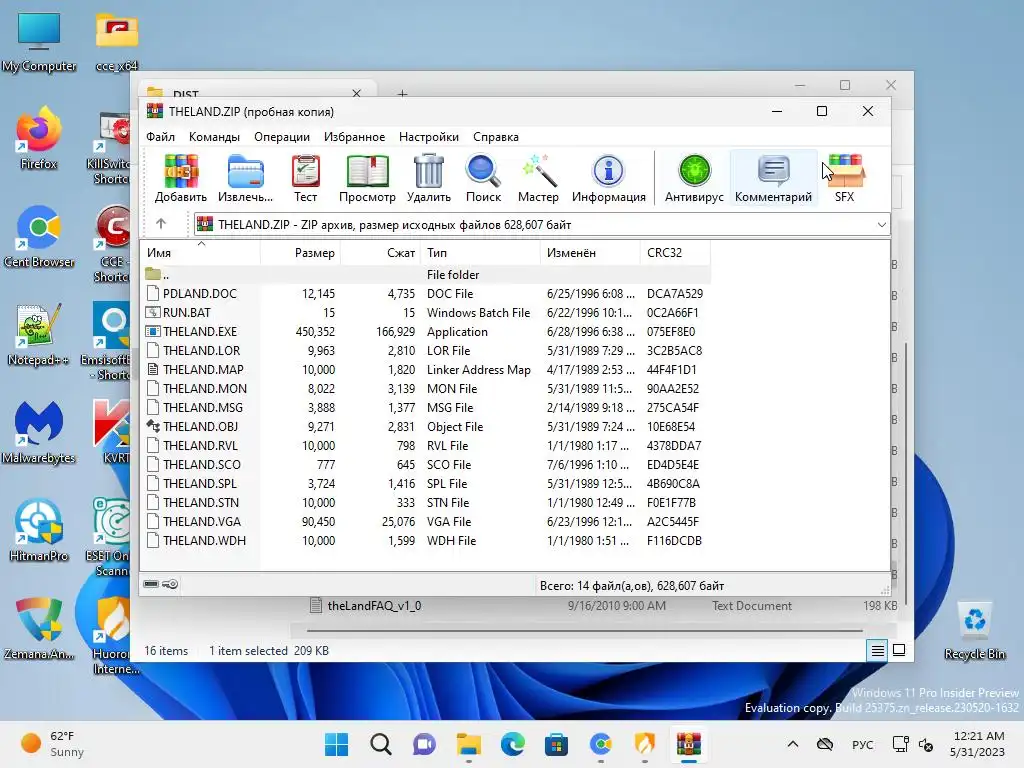The height and width of the screenshot is (768, 1024).
Task: Close the DIST tab in Explorer
Action: (x=357, y=93)
